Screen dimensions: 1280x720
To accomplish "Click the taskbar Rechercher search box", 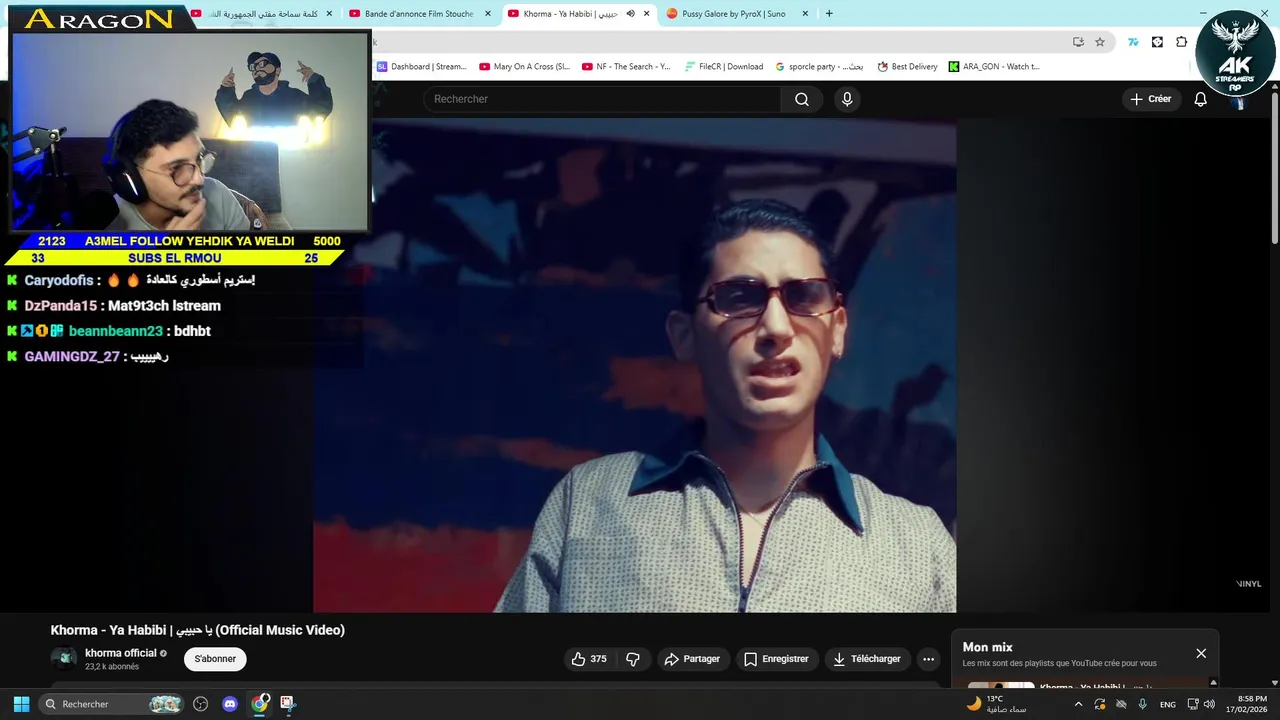I will tap(112, 704).
